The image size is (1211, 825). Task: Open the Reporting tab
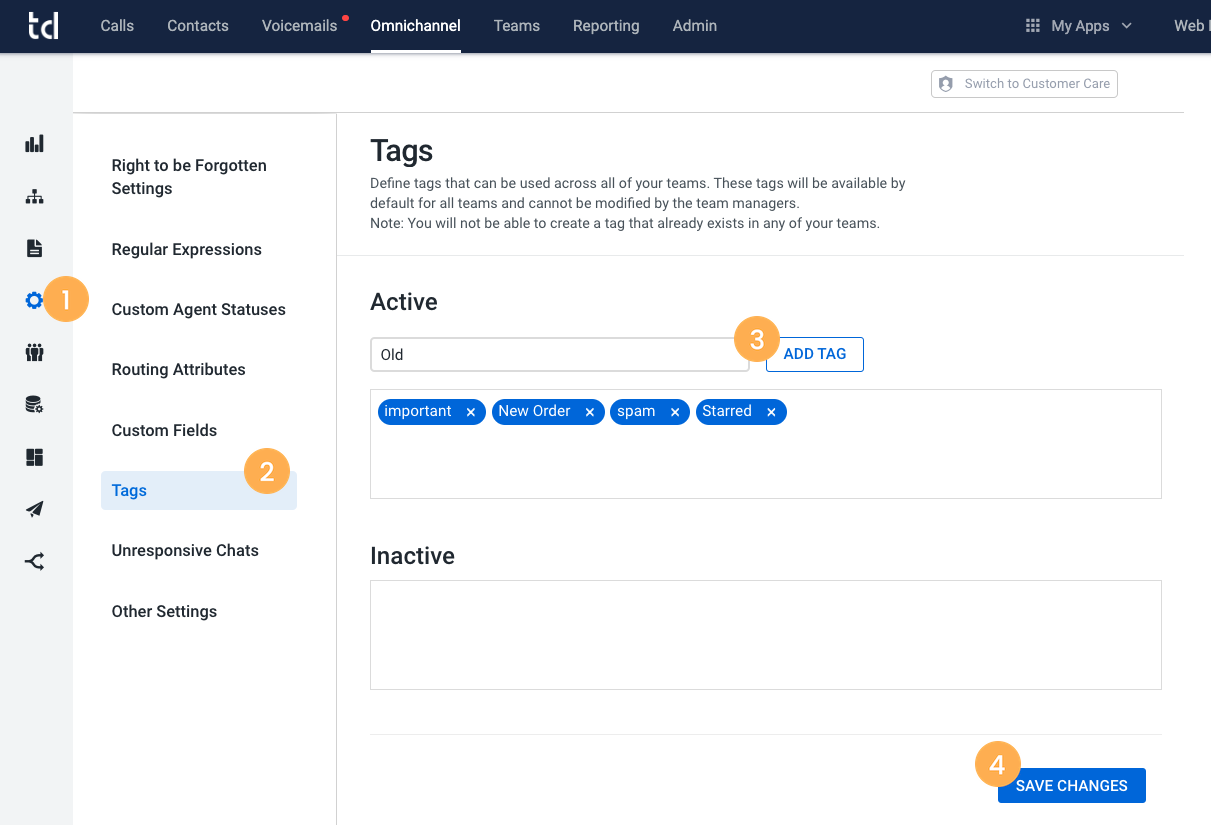tap(606, 26)
